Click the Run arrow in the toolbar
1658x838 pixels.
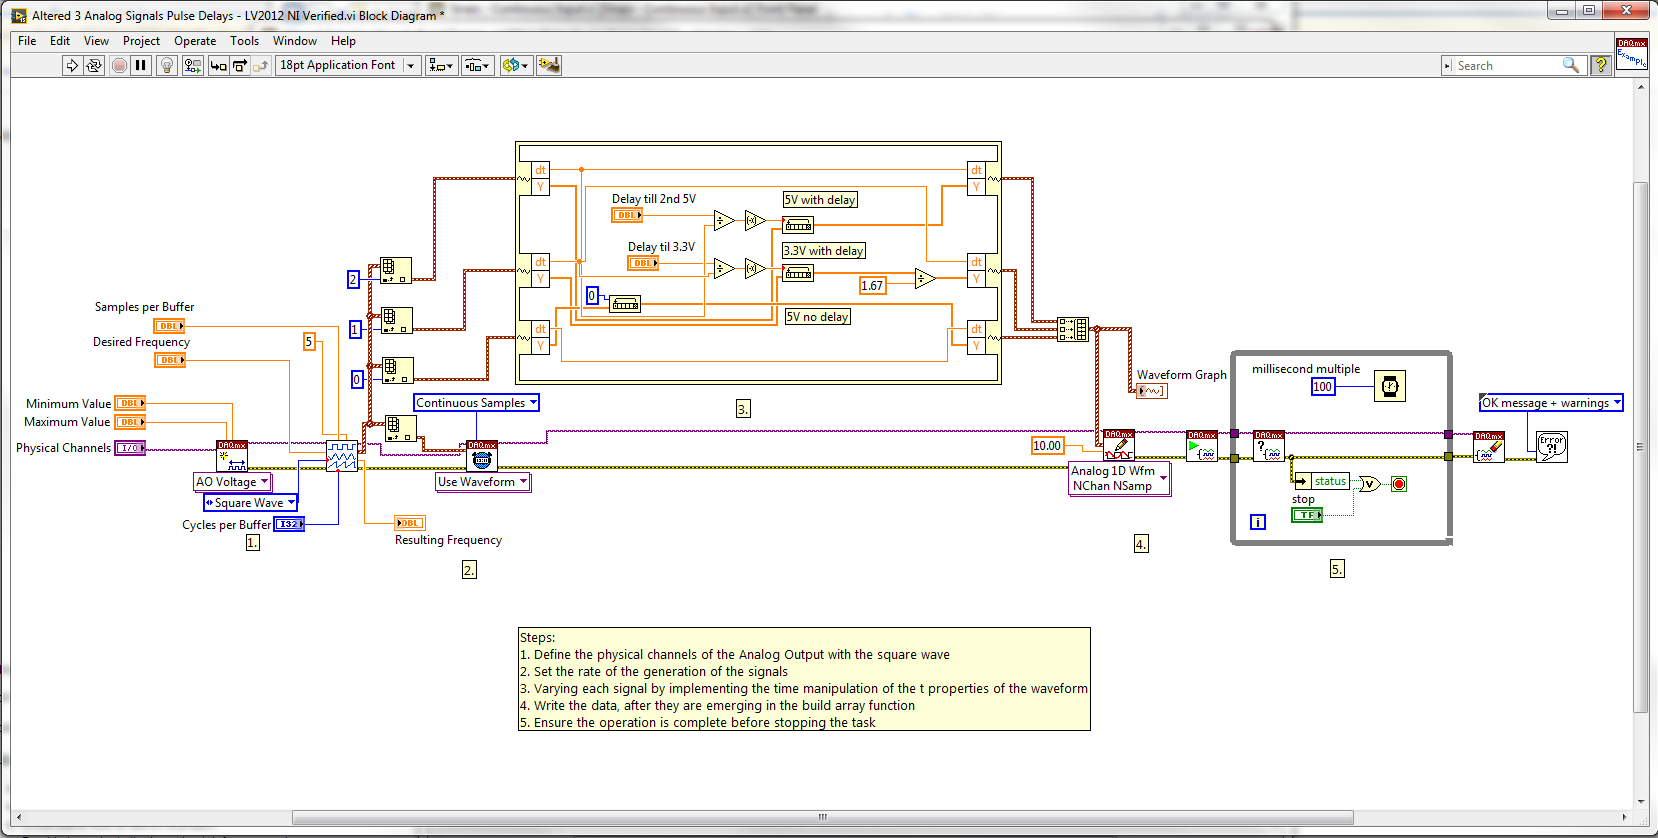click(72, 65)
